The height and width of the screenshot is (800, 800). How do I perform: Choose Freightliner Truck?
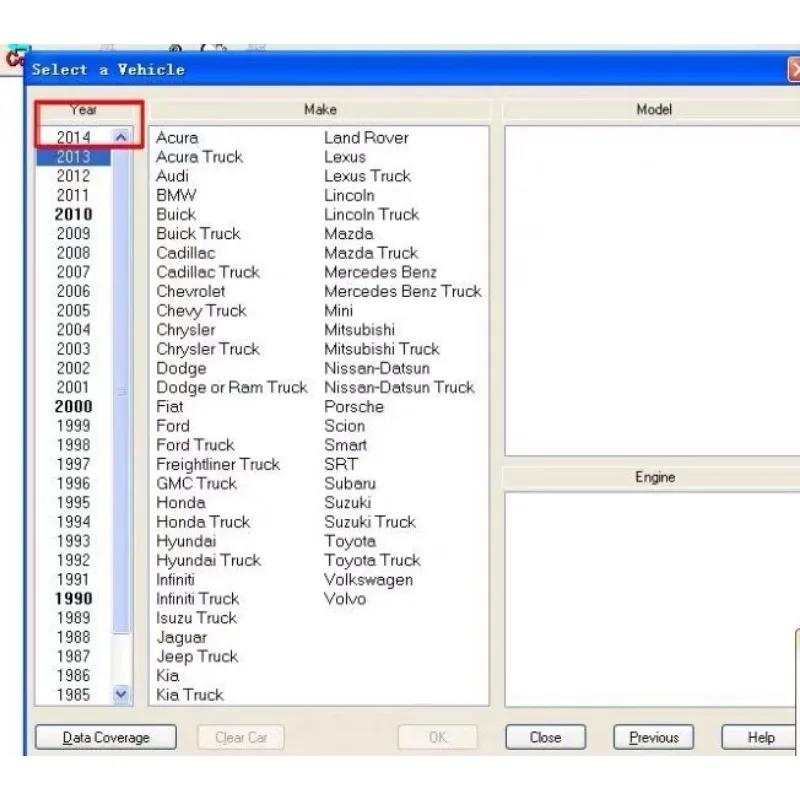[218, 464]
